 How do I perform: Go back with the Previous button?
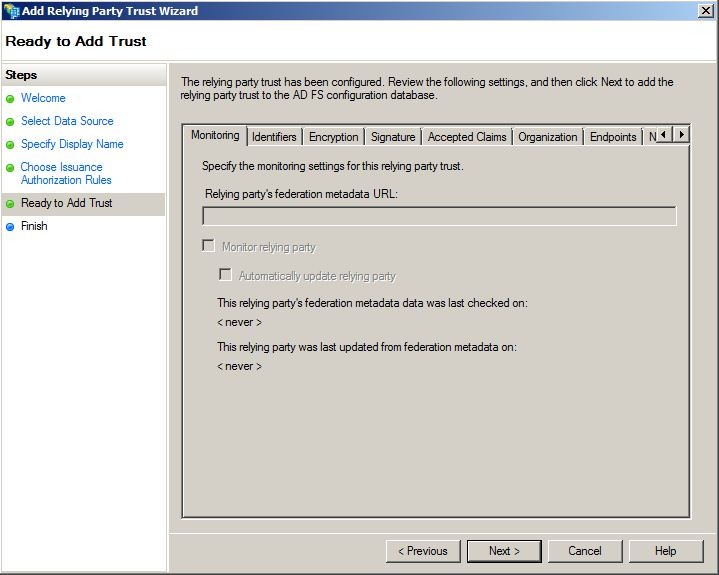[x=423, y=551]
